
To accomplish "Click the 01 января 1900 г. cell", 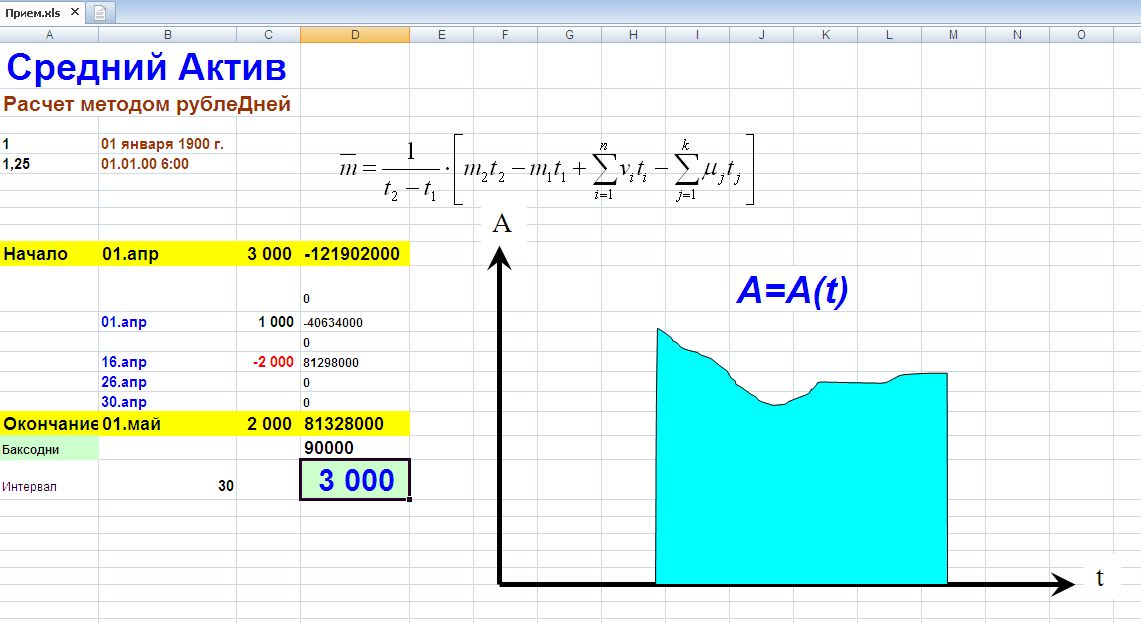I will point(166,144).
